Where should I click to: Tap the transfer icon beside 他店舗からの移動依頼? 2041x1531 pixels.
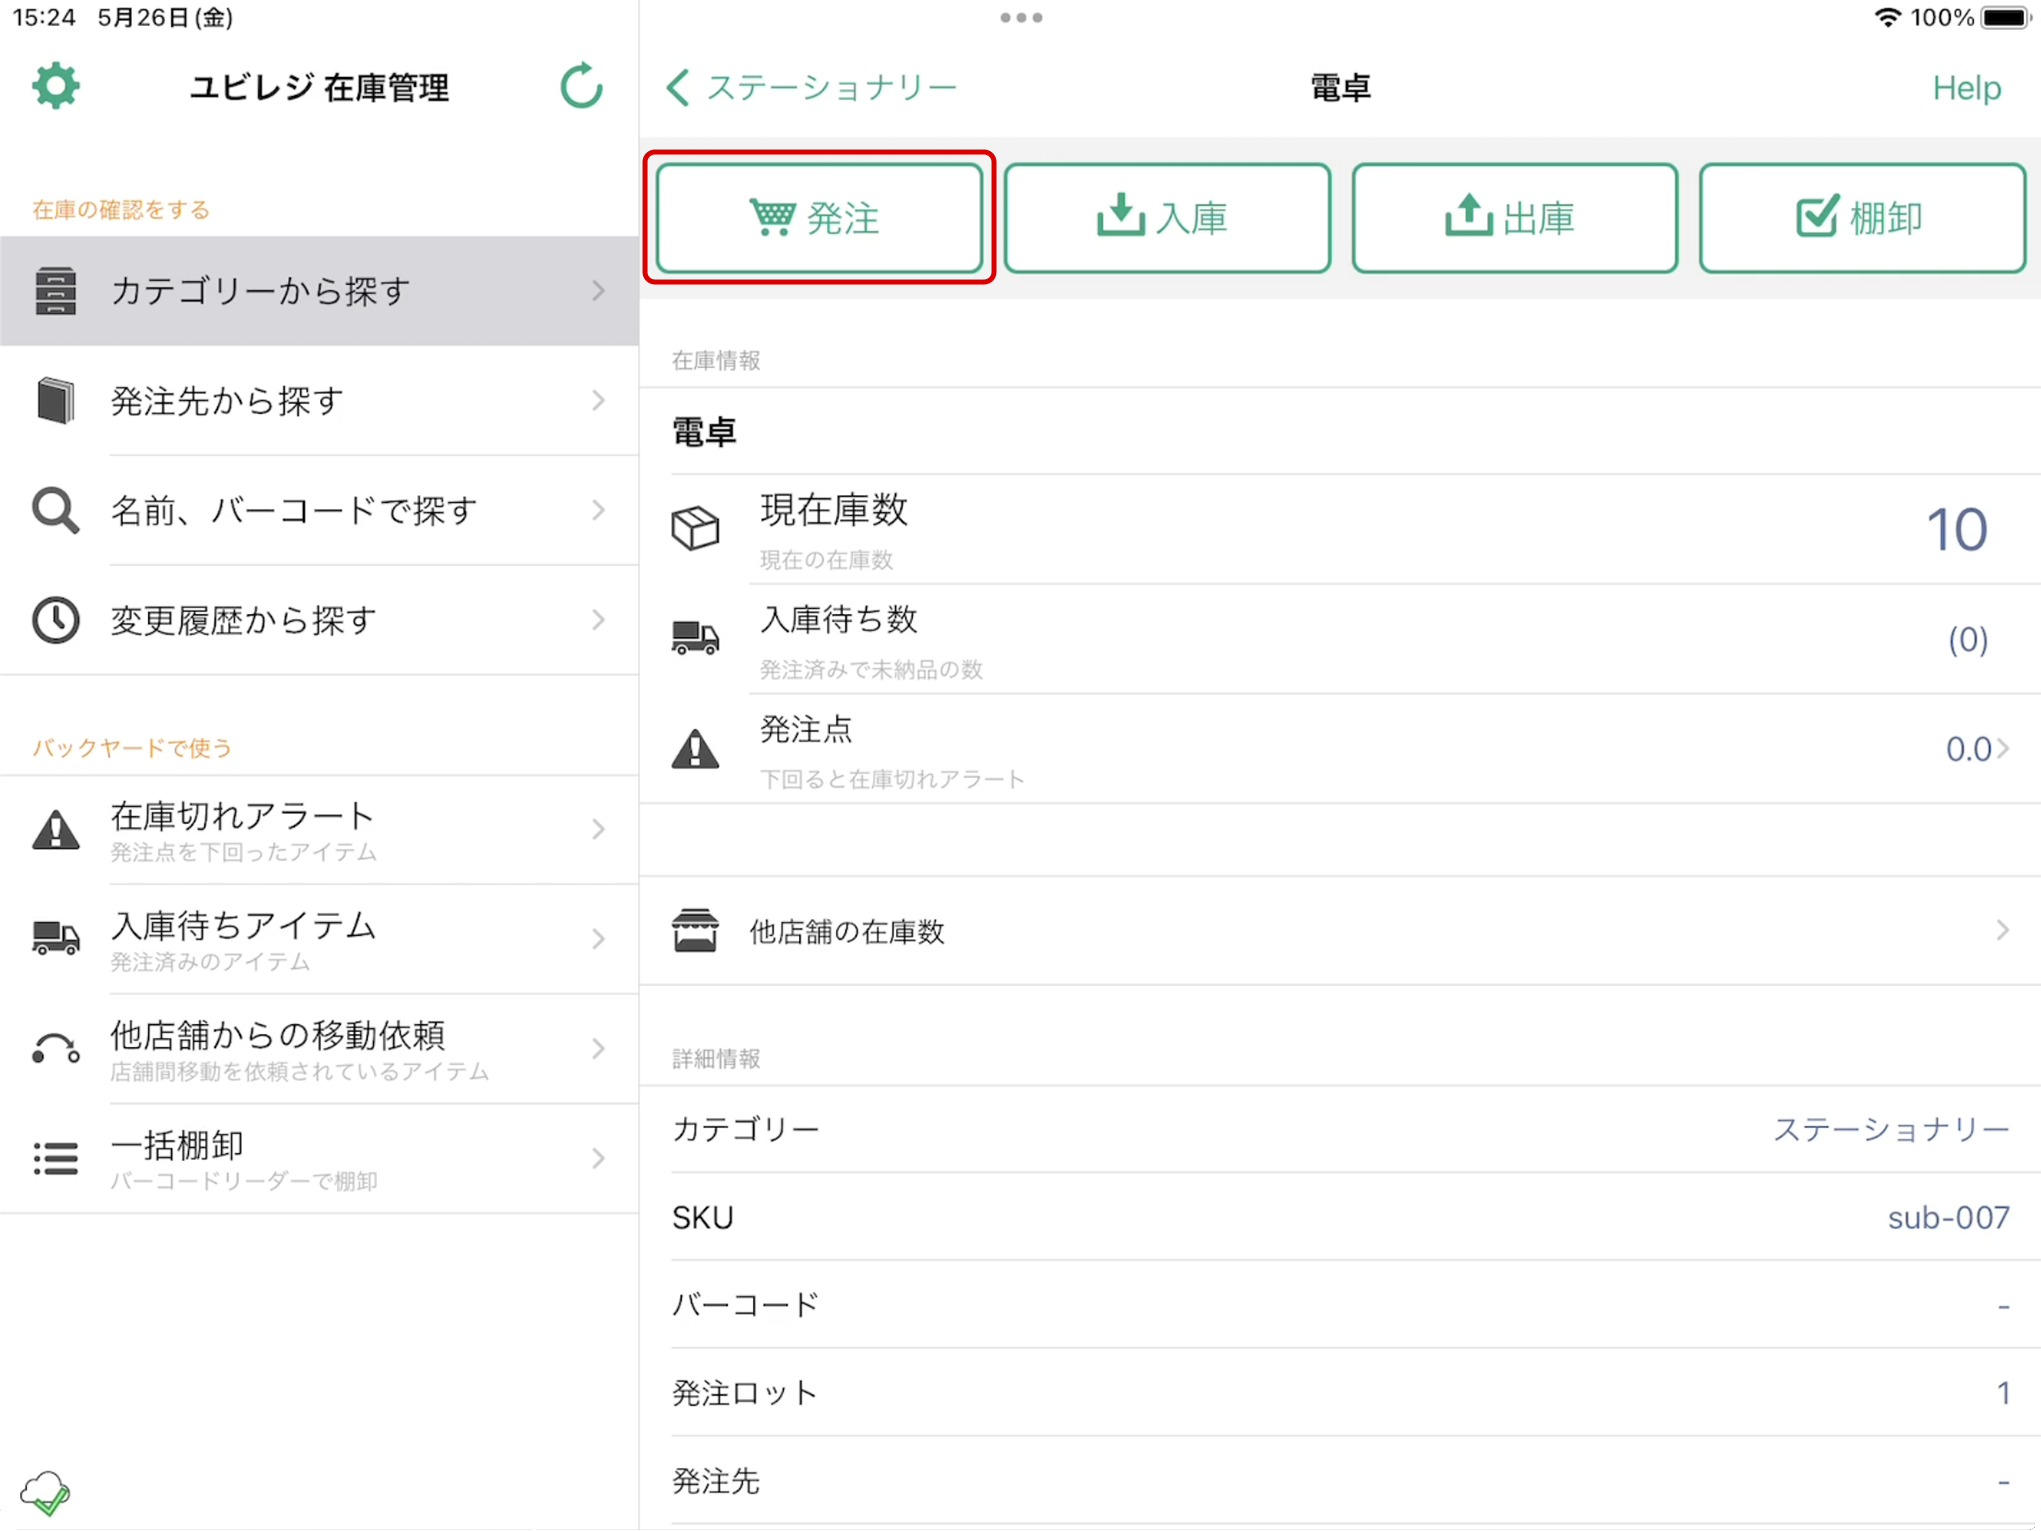tap(56, 1049)
